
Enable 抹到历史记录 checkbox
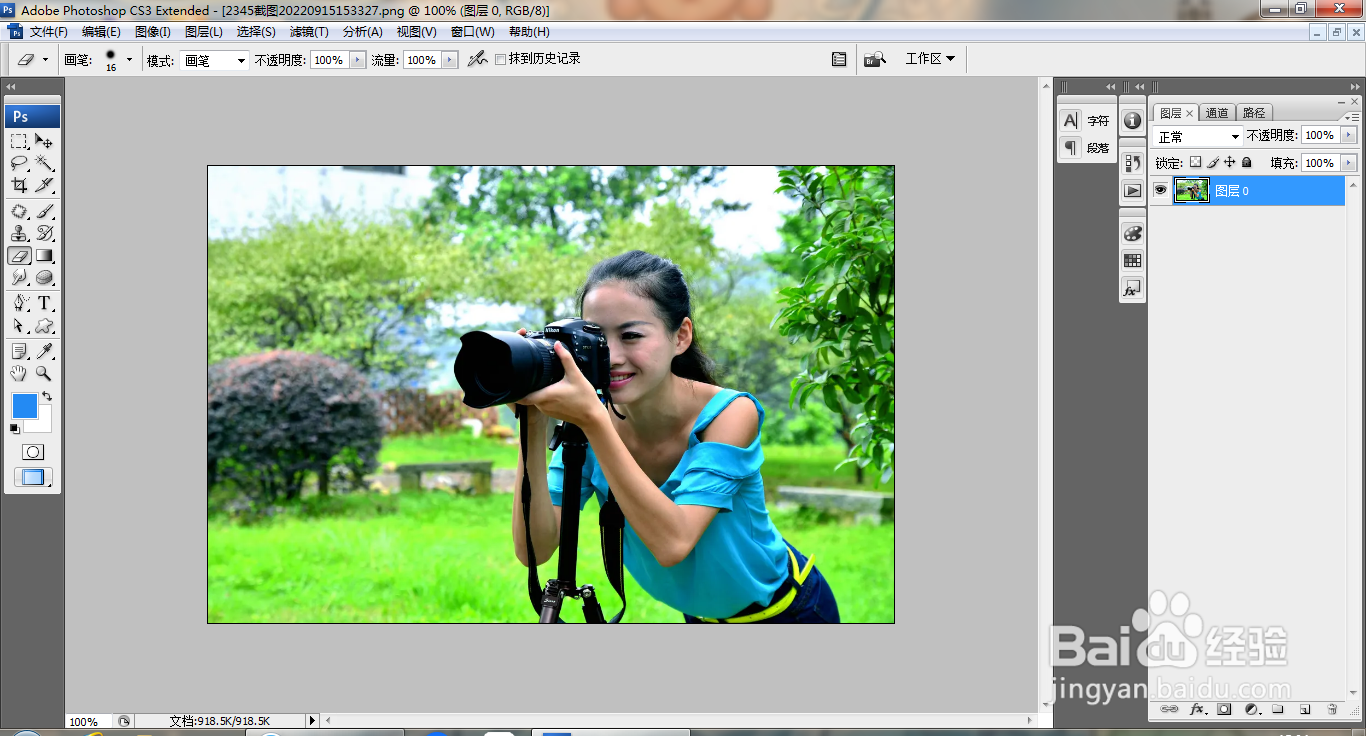501,60
